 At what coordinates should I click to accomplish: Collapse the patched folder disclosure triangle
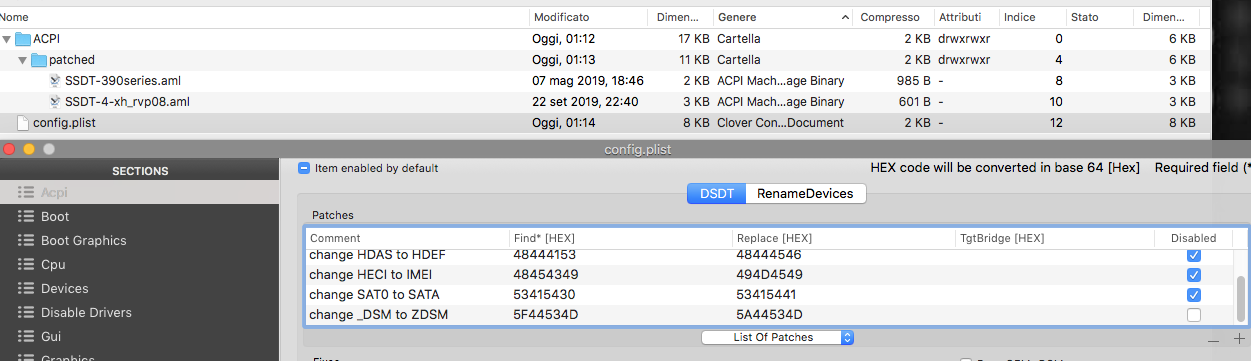pos(23,60)
